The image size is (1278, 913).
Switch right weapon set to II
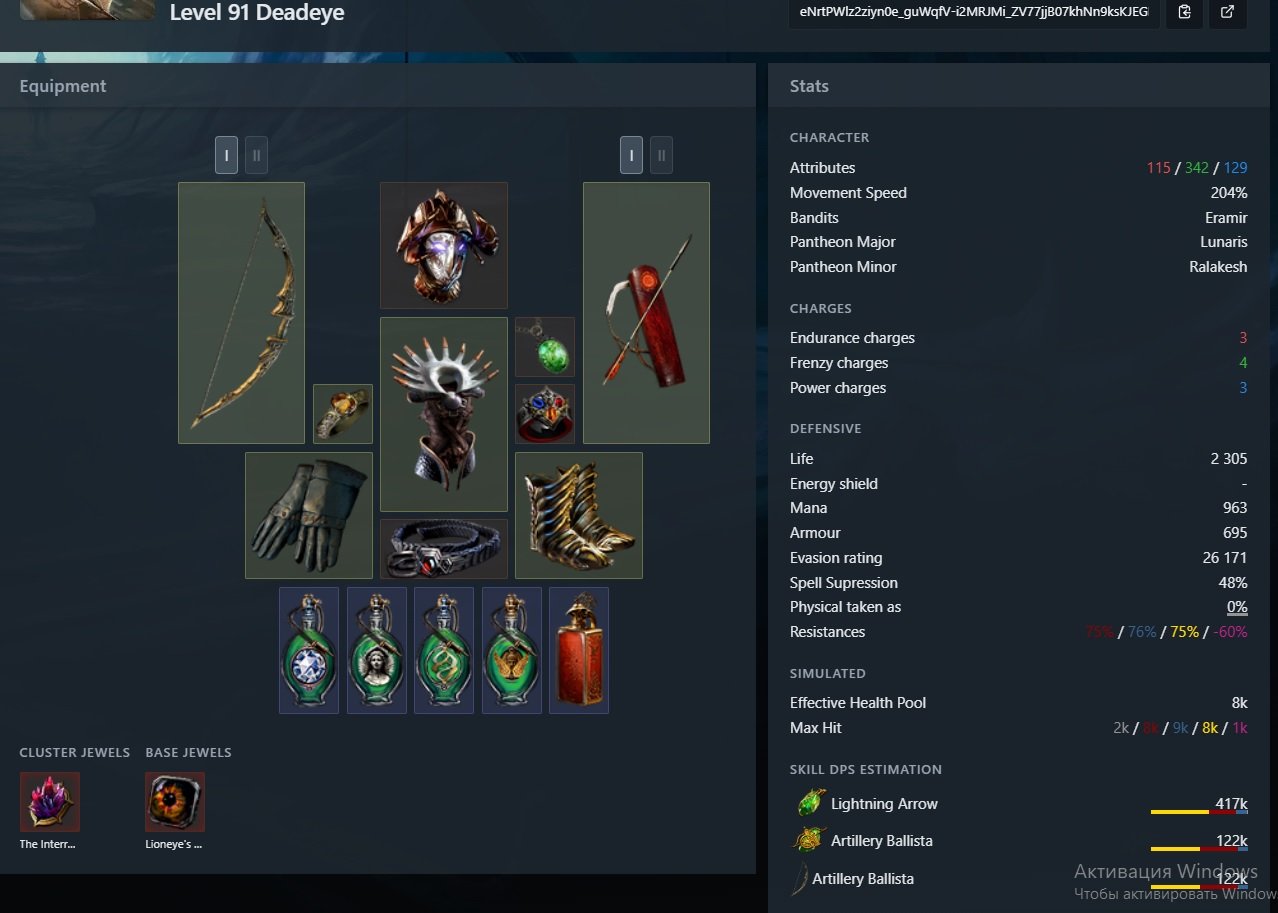point(661,155)
